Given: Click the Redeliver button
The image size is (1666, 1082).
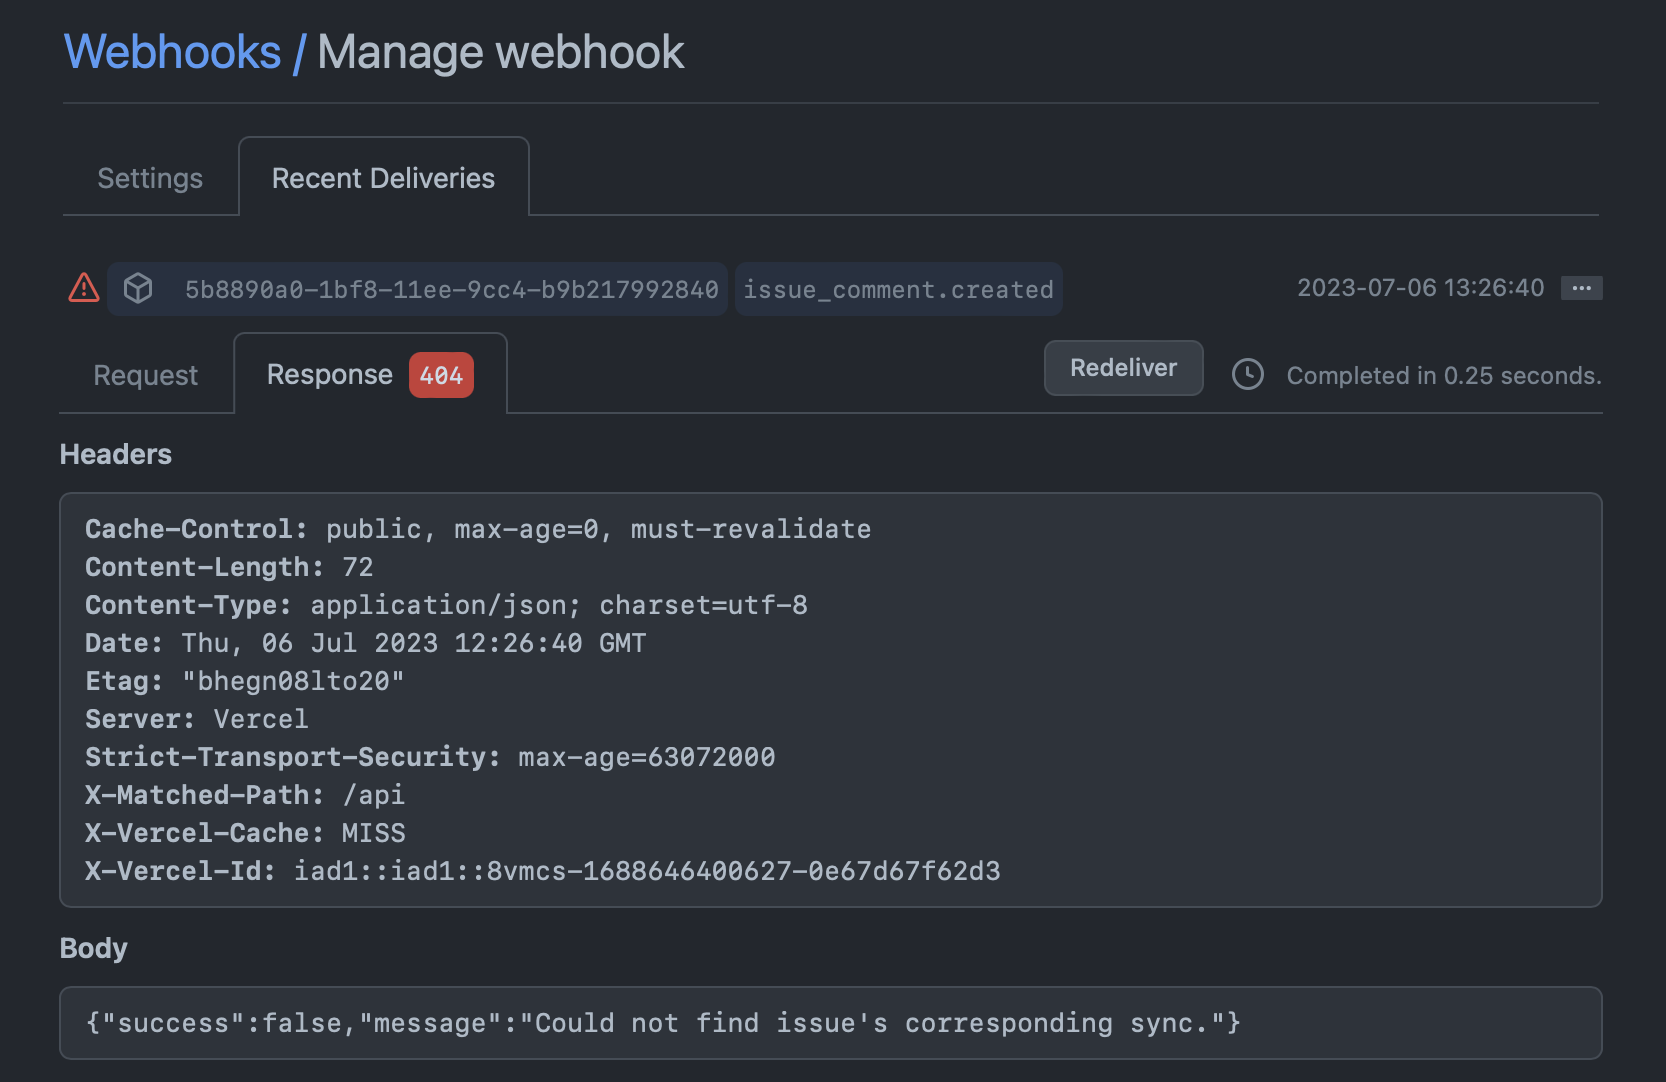Looking at the screenshot, I should pos(1123,368).
